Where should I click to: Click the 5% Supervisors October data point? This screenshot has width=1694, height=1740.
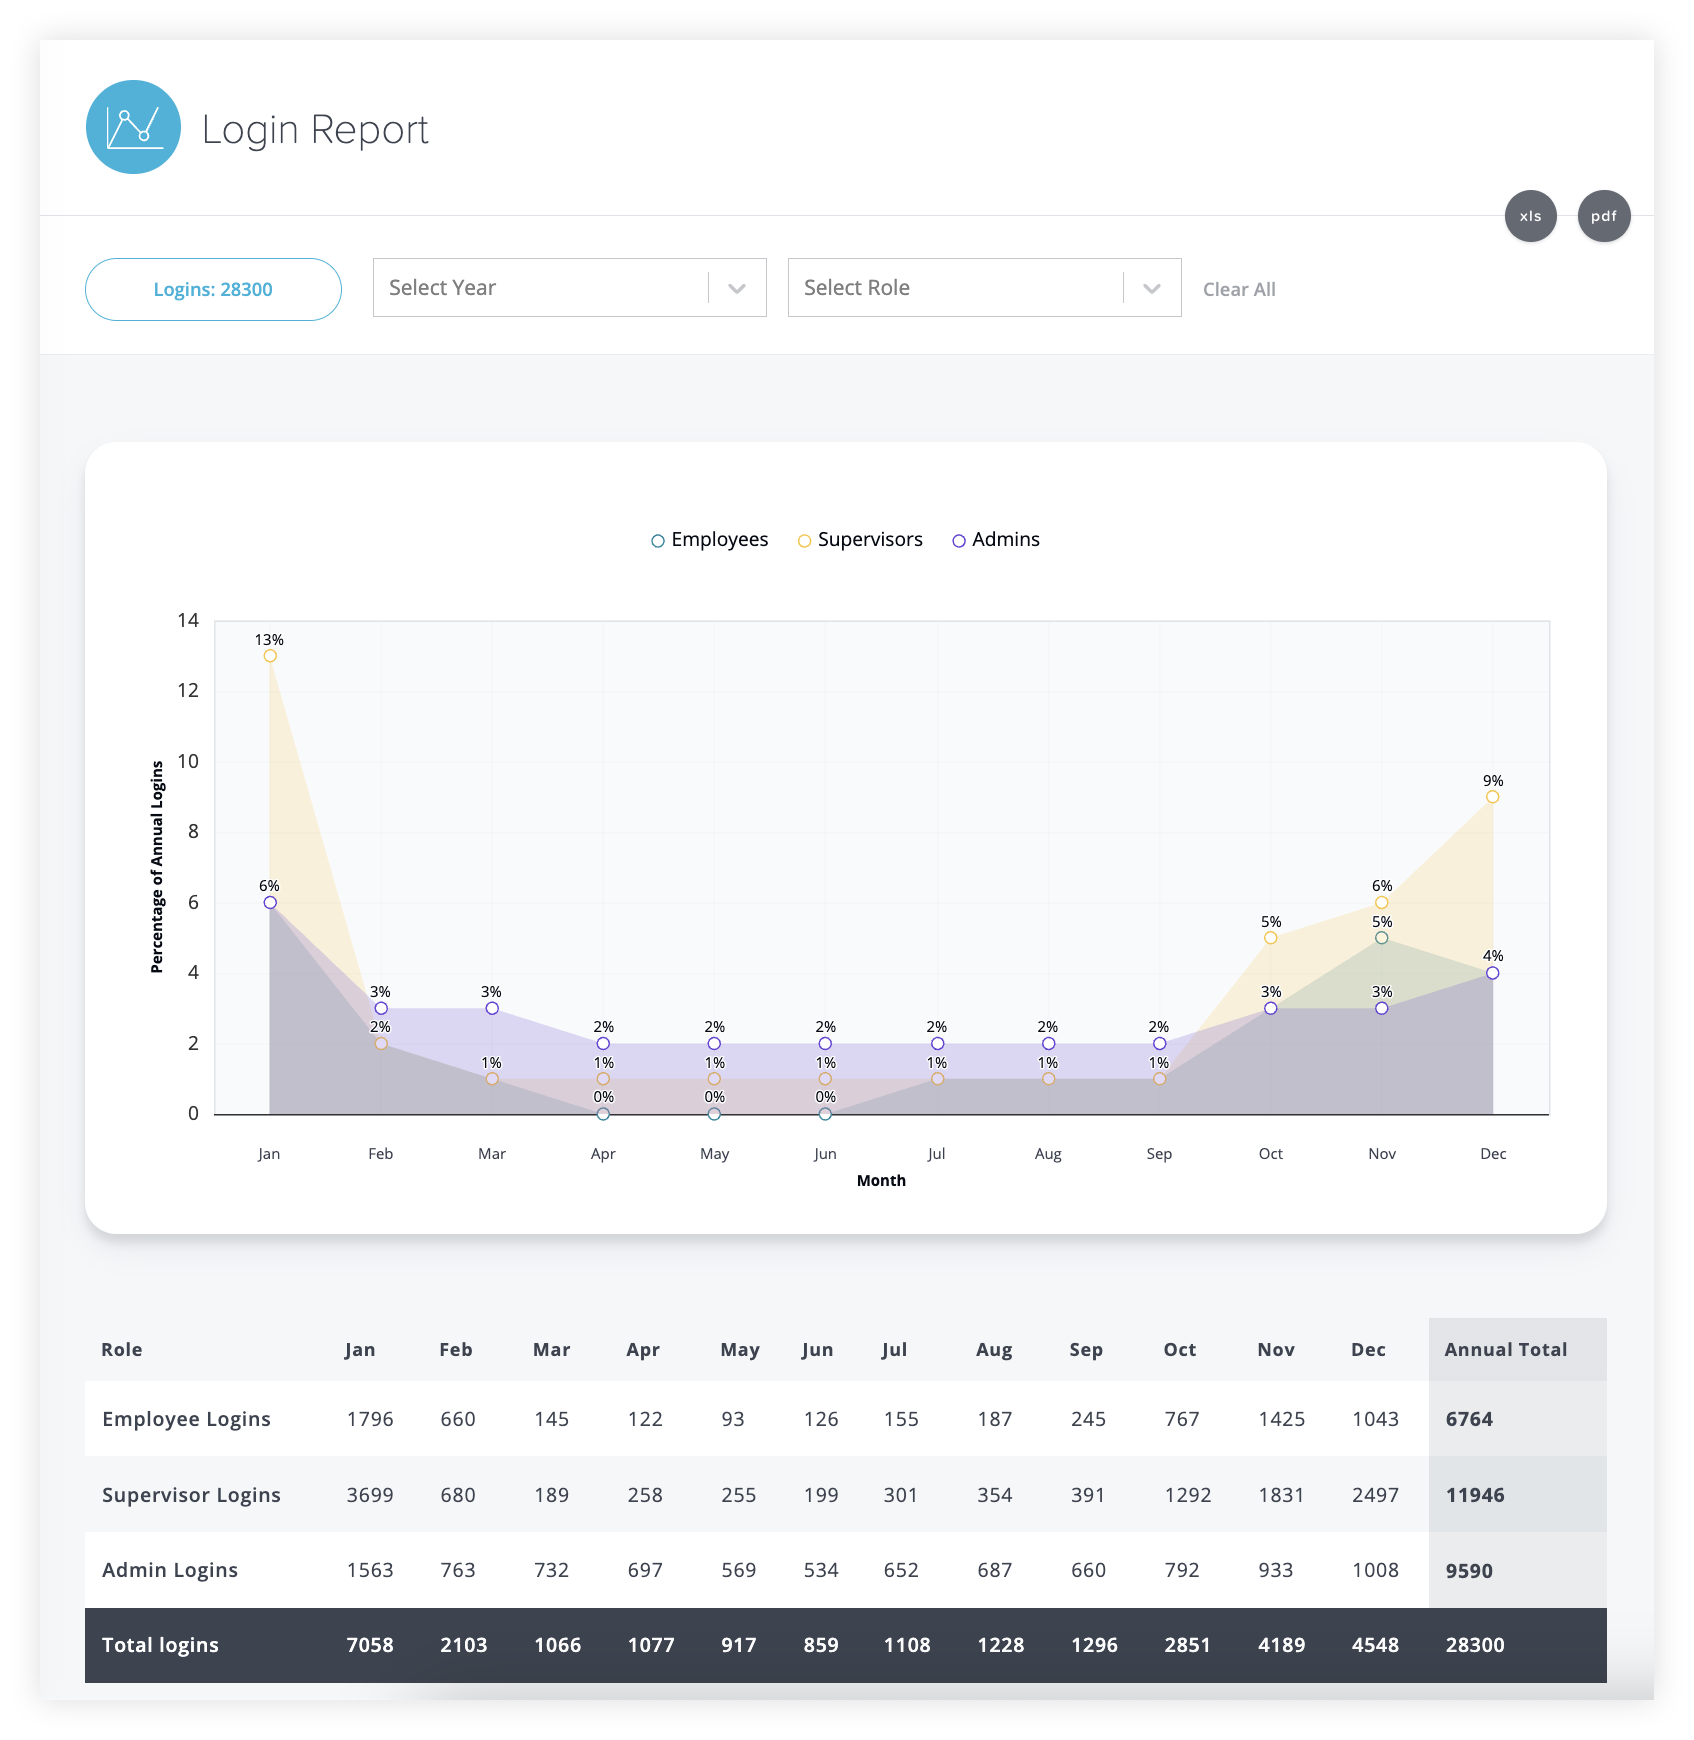[x=1270, y=938]
